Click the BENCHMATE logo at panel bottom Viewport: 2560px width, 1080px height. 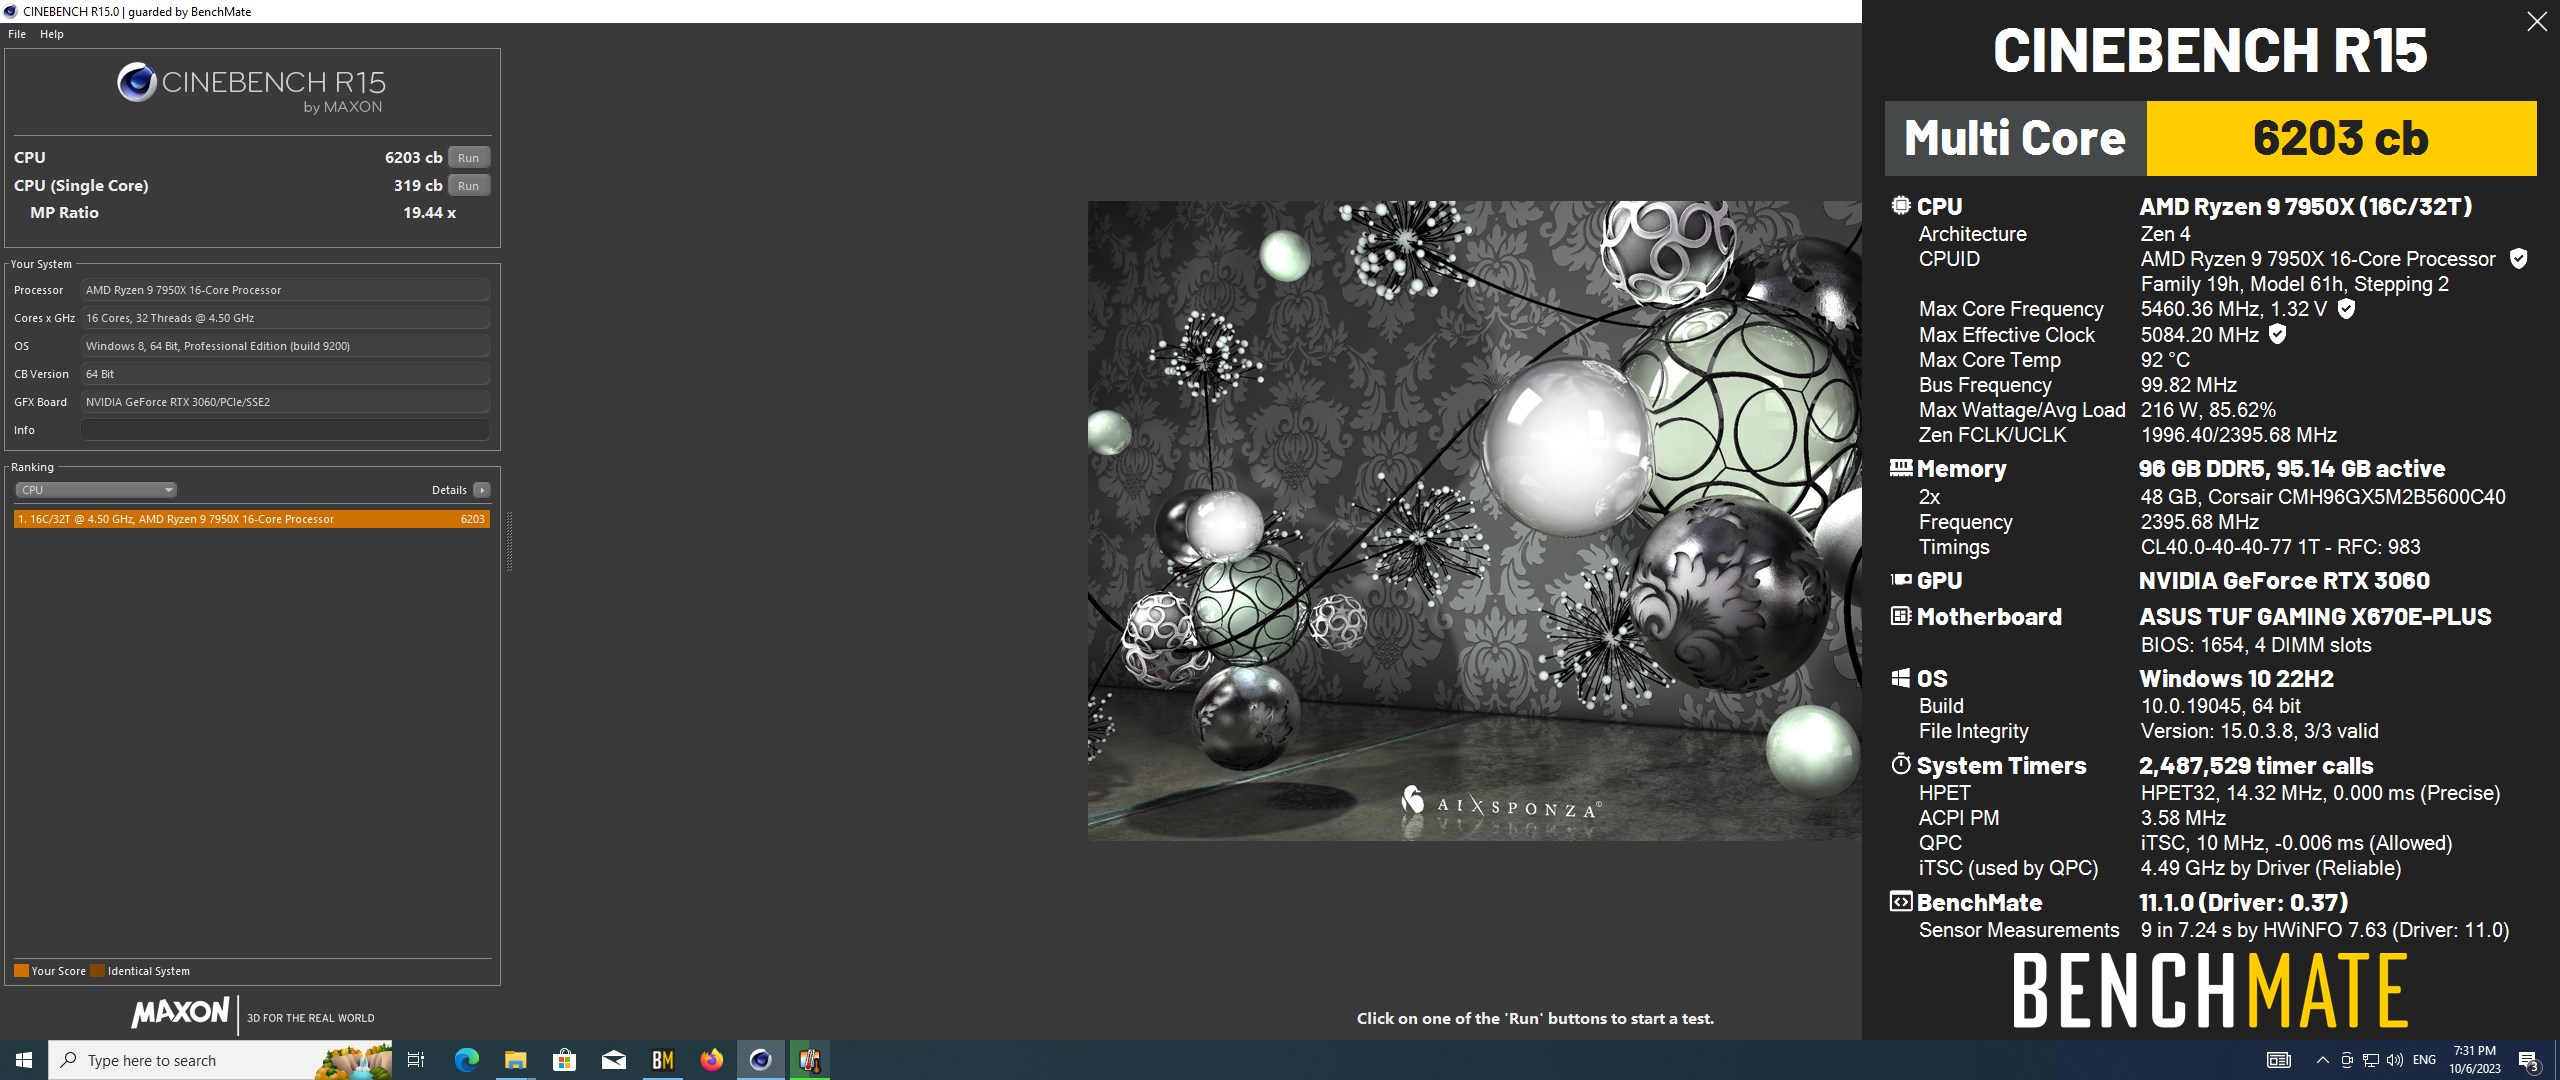coord(2210,990)
